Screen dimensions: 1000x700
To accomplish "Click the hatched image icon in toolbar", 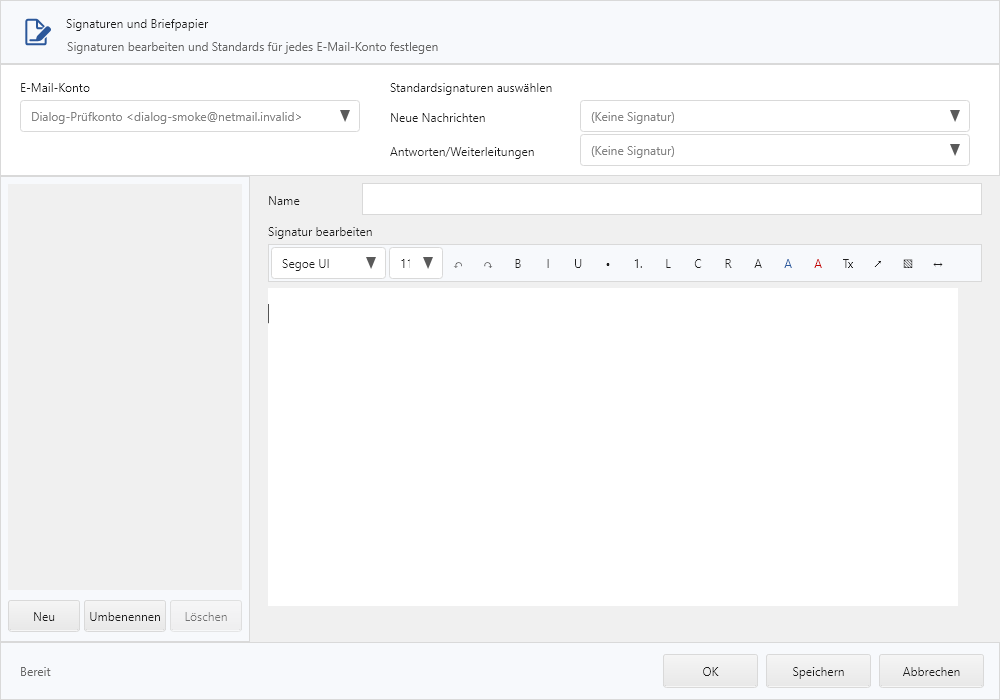I will 908,264.
